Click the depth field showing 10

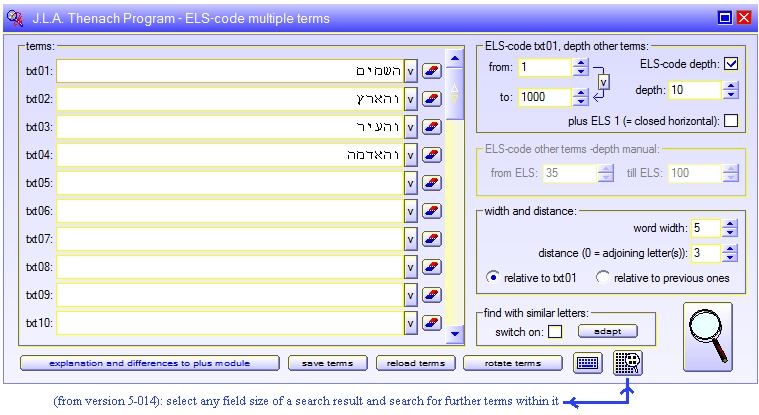[695, 90]
